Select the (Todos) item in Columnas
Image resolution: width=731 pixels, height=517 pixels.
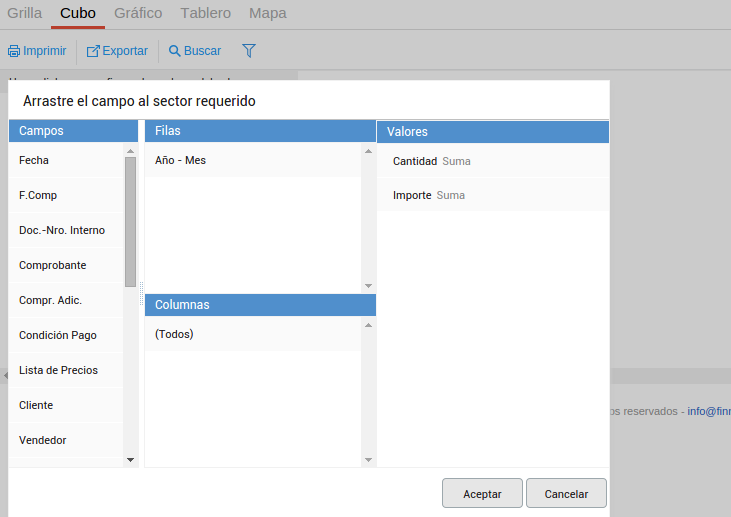click(x=175, y=334)
